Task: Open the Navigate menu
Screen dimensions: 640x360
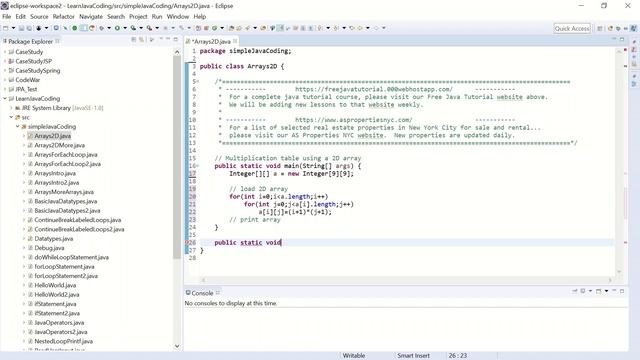Action: (91, 17)
